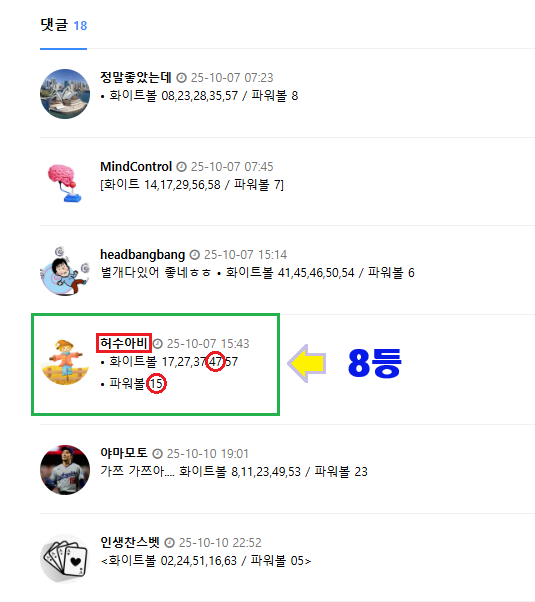The image size is (535, 602).
Task: Click the yellow left-pointing arrow
Action: (307, 363)
